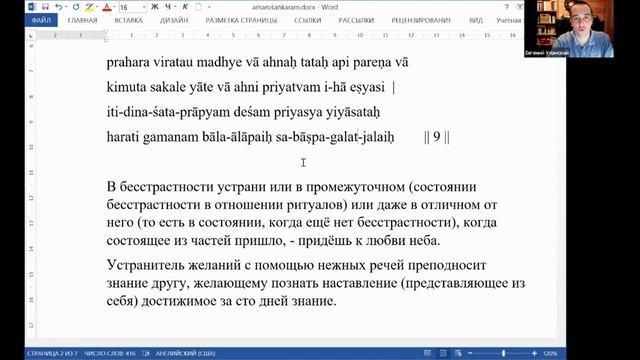Switch to the ГЛАВНАЯ tab
Viewport: 640px width, 360px height.
point(82,20)
